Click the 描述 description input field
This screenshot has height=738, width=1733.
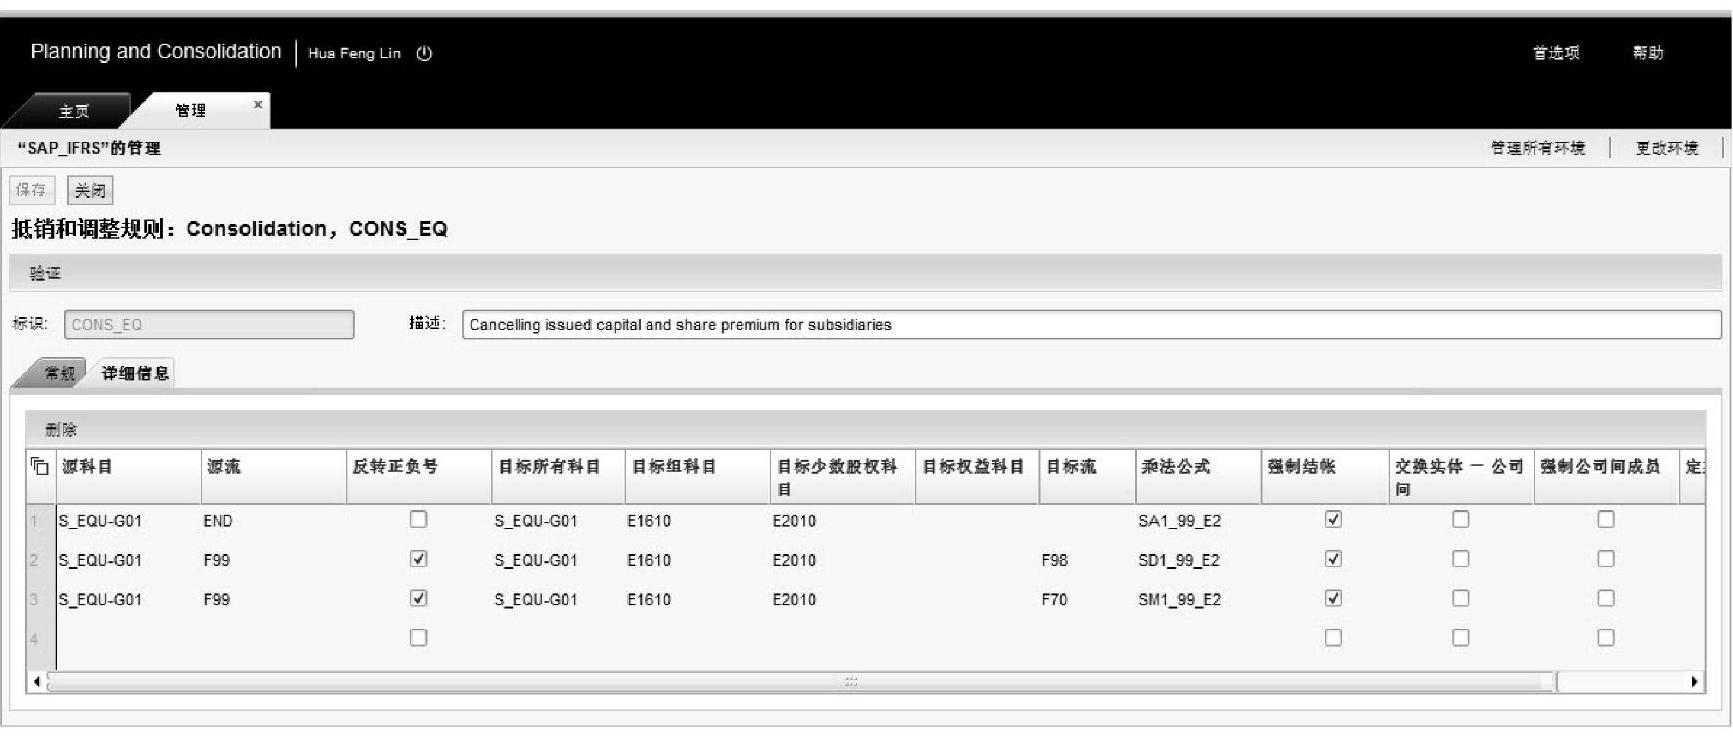pos(1091,325)
